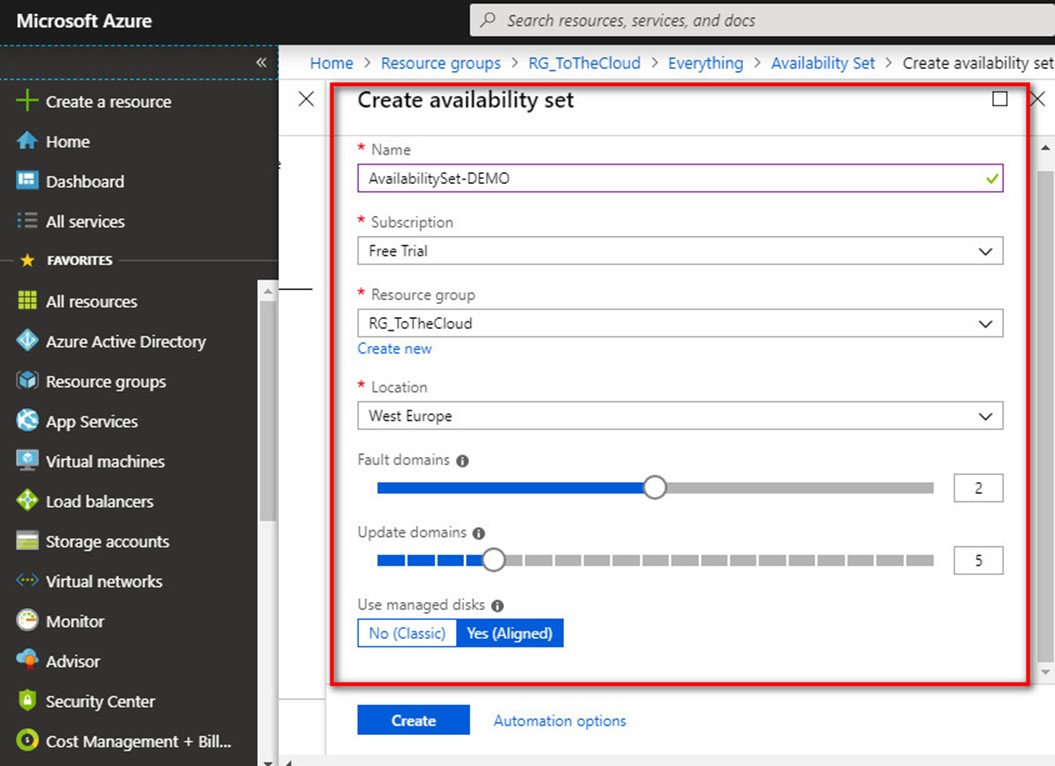Click the blue Create button
Image resolution: width=1055 pixels, height=766 pixels.
pos(413,720)
